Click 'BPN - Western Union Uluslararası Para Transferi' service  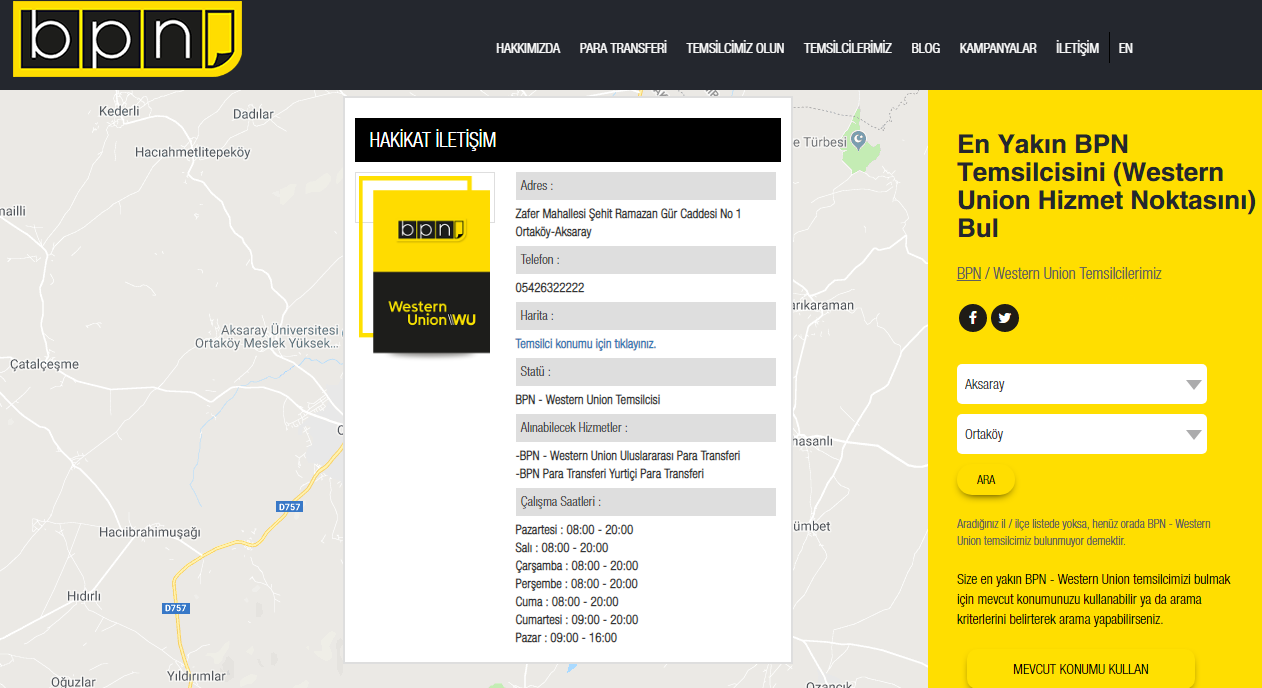(628, 455)
